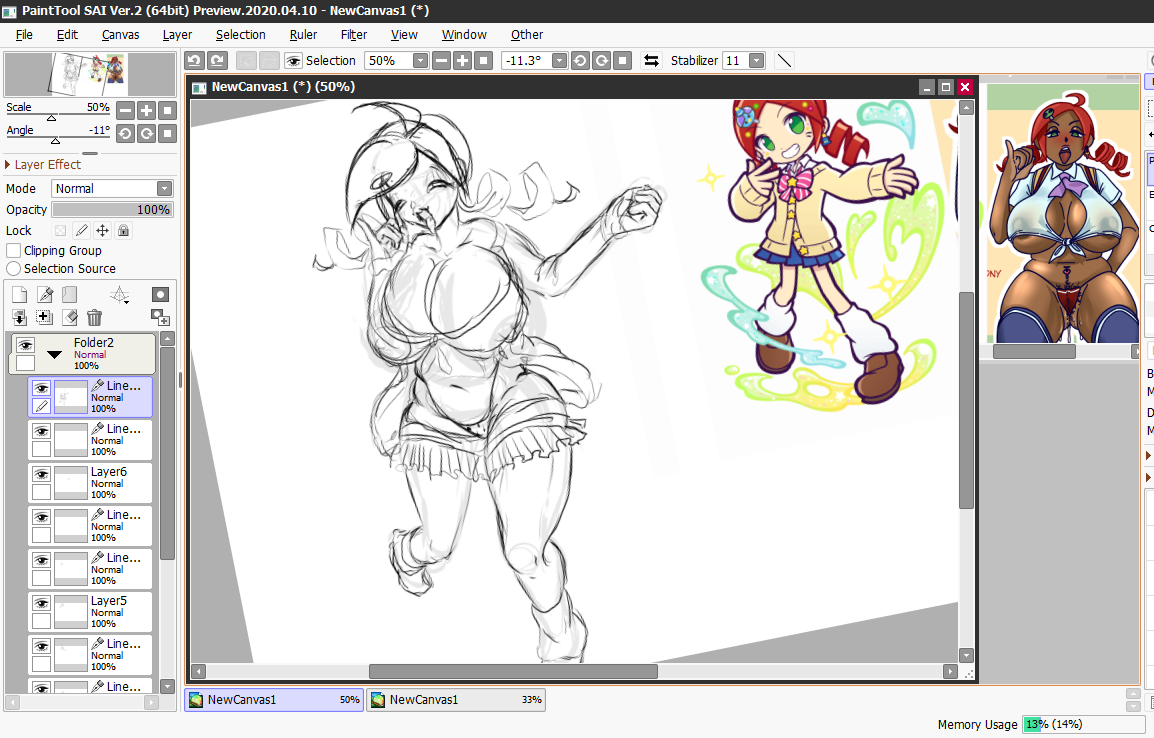
Task: Click the navigator preview thumbnail
Action: coord(90,74)
